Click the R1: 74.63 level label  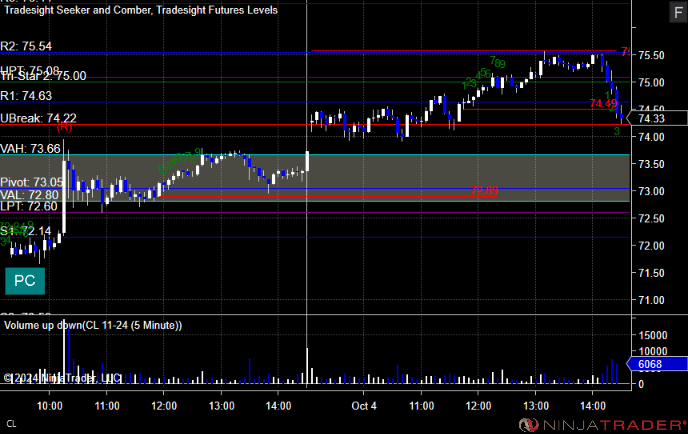point(26,96)
